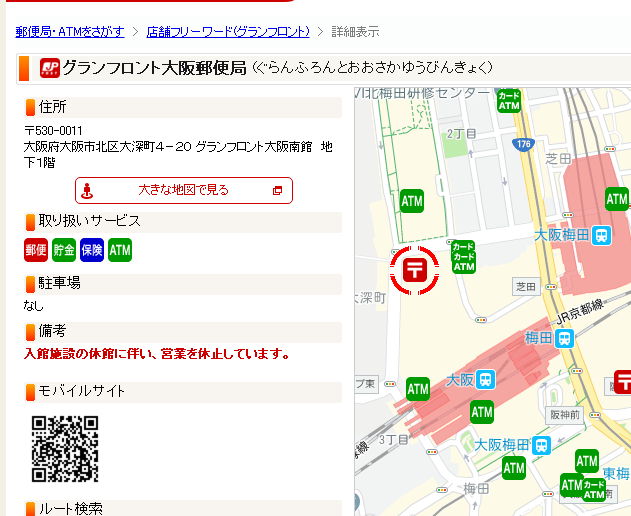This screenshot has height=516, width=631.
Task: Click the カード カード ATM marker beside the post office
Action: coord(464,257)
